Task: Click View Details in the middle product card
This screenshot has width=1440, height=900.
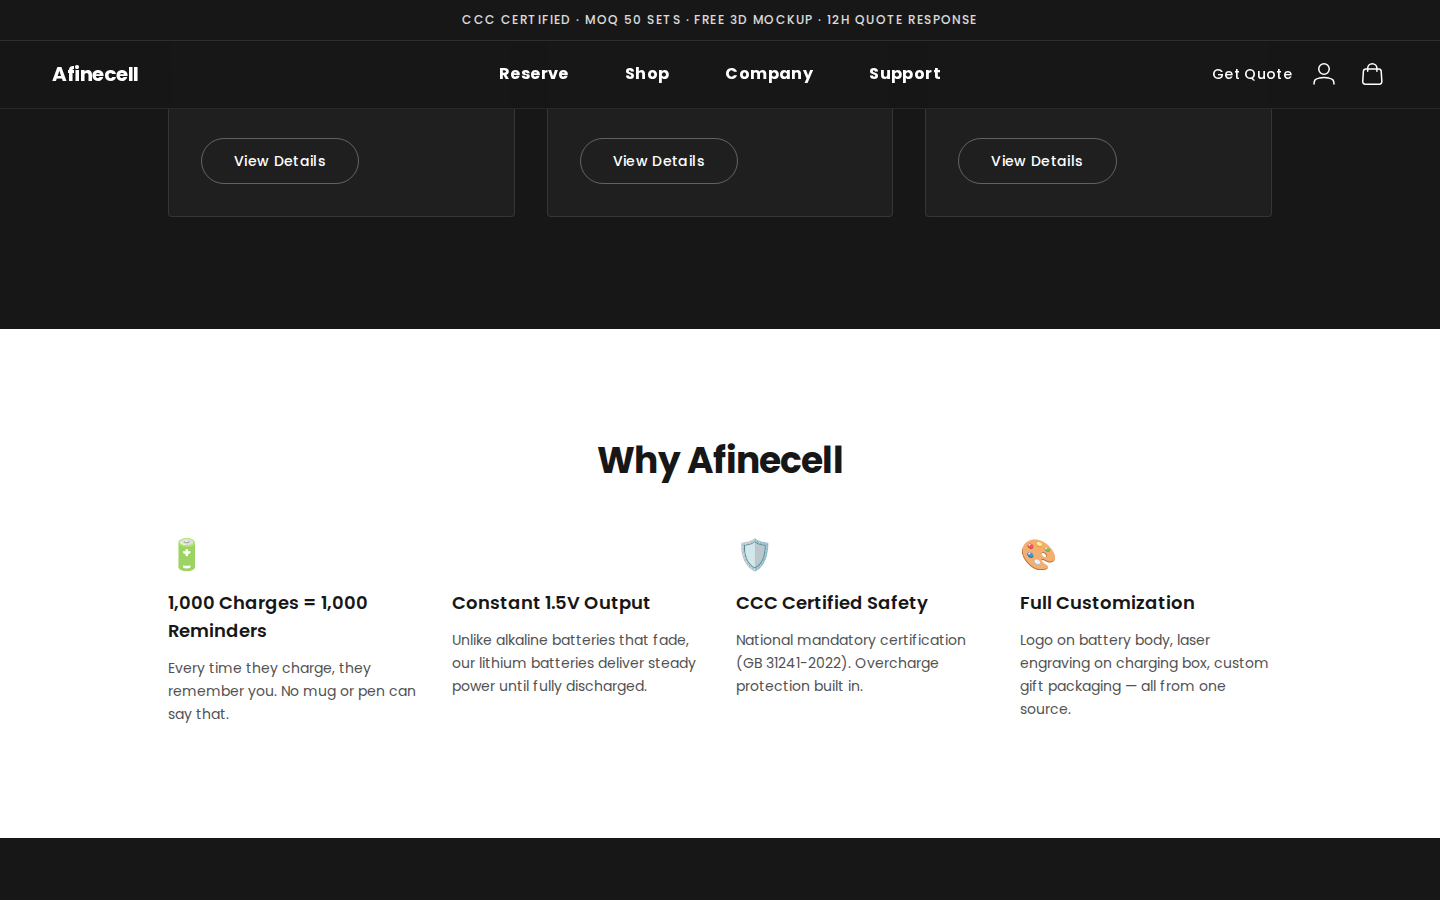Action: tap(659, 161)
